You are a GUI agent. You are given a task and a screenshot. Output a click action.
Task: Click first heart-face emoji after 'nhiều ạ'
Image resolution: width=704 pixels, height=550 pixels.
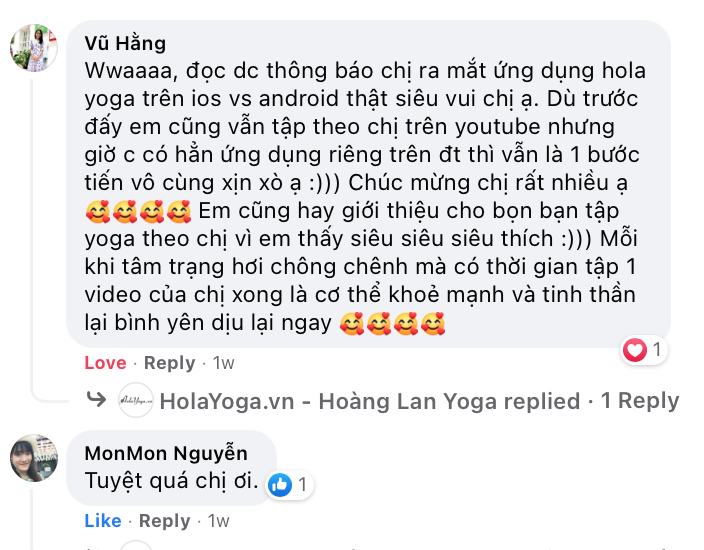tap(97, 211)
